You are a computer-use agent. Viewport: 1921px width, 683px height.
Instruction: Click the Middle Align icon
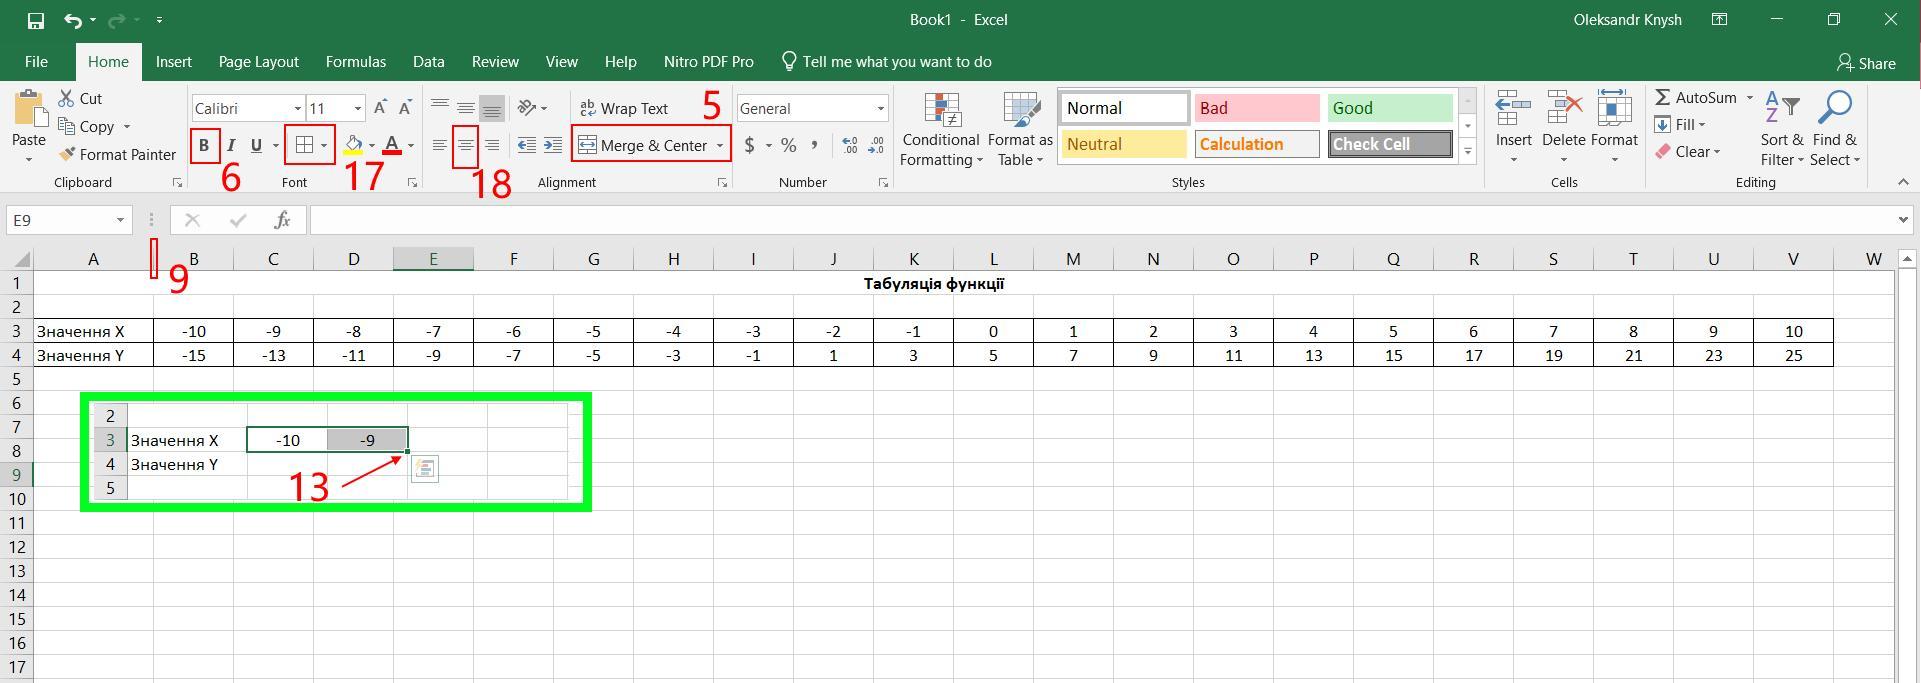pyautogui.click(x=465, y=108)
